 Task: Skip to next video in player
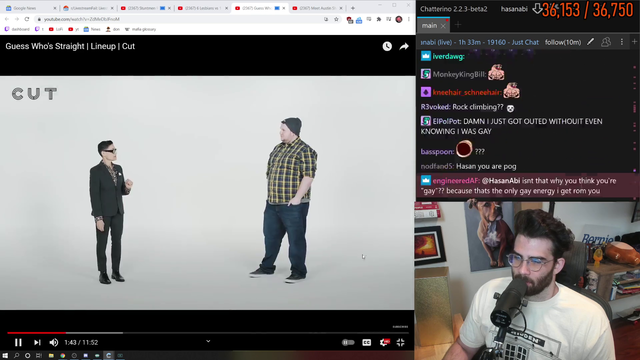coord(37,342)
